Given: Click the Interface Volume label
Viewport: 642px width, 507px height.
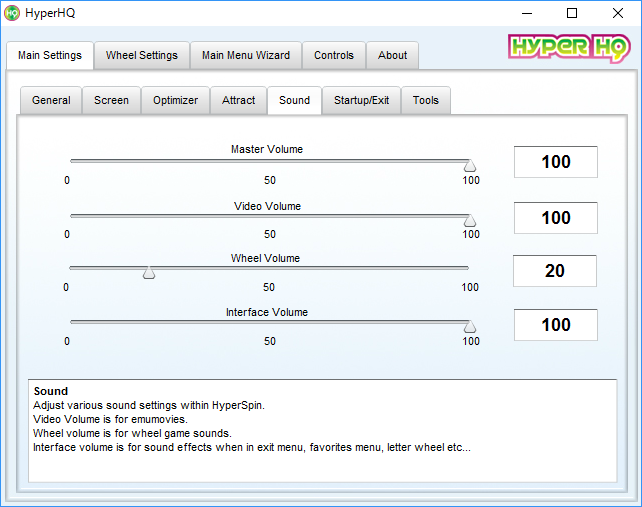Looking at the screenshot, I should point(267,312).
